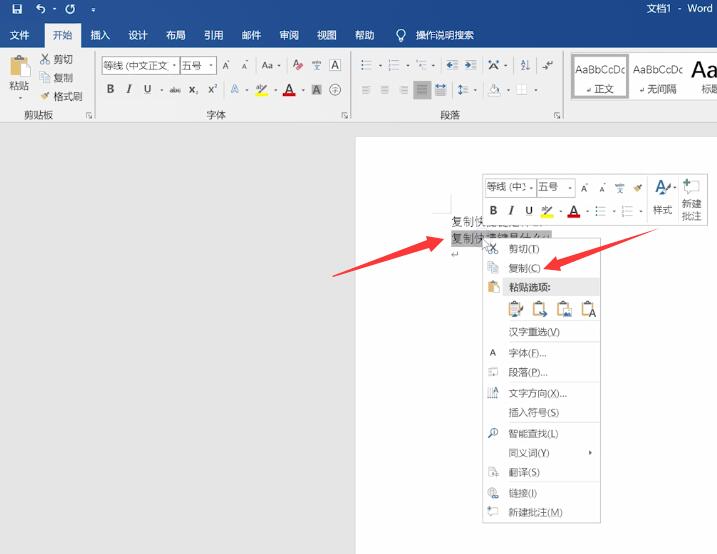
Task: Open the 同义词(Y) submenu
Action: pyautogui.click(x=542, y=453)
